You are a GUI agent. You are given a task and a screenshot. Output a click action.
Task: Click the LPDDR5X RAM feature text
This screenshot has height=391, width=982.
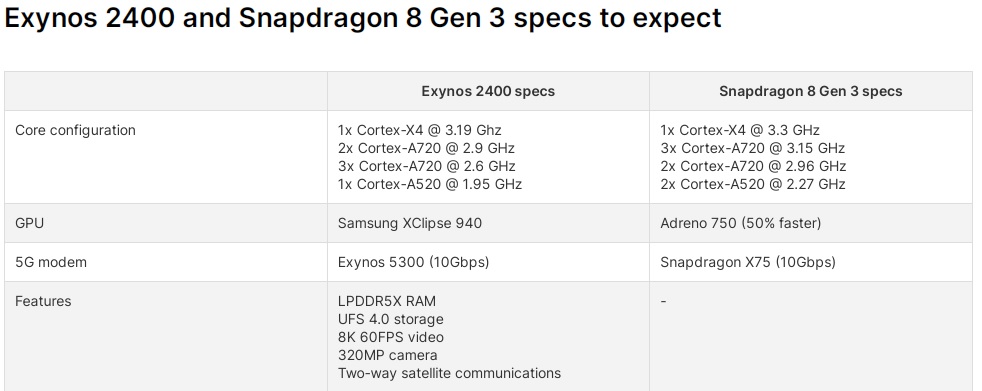[386, 301]
